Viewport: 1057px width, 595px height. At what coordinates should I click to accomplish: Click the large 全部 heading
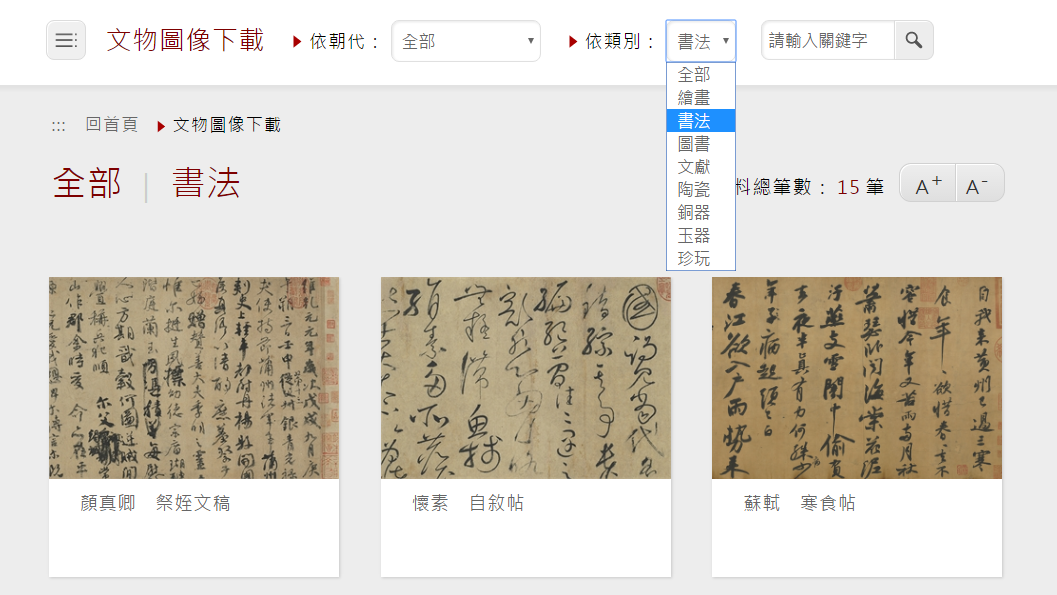point(88,183)
